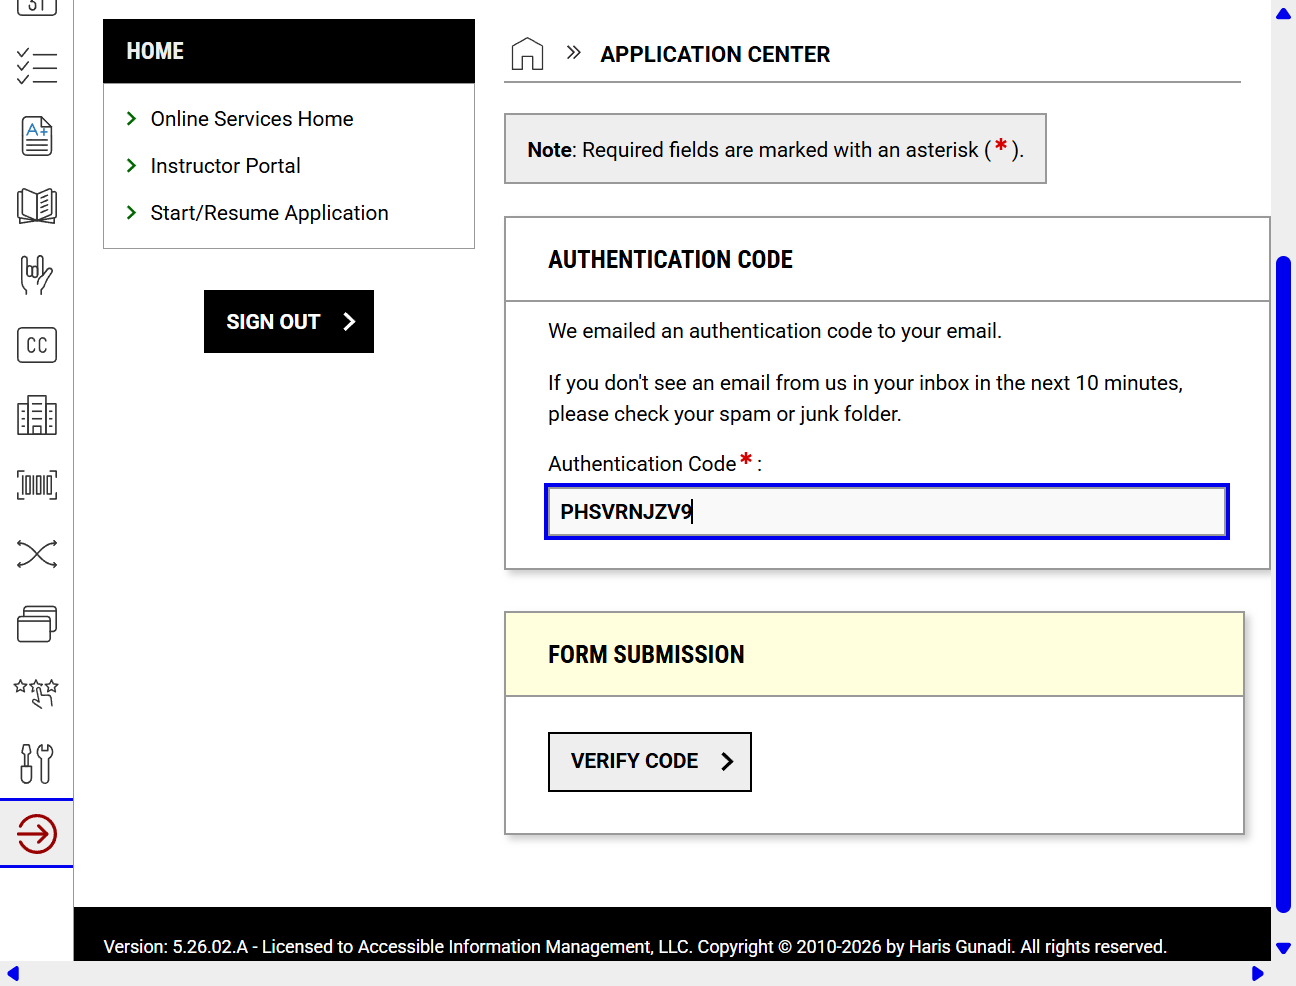Click the scroll right arrow

click(1258, 973)
